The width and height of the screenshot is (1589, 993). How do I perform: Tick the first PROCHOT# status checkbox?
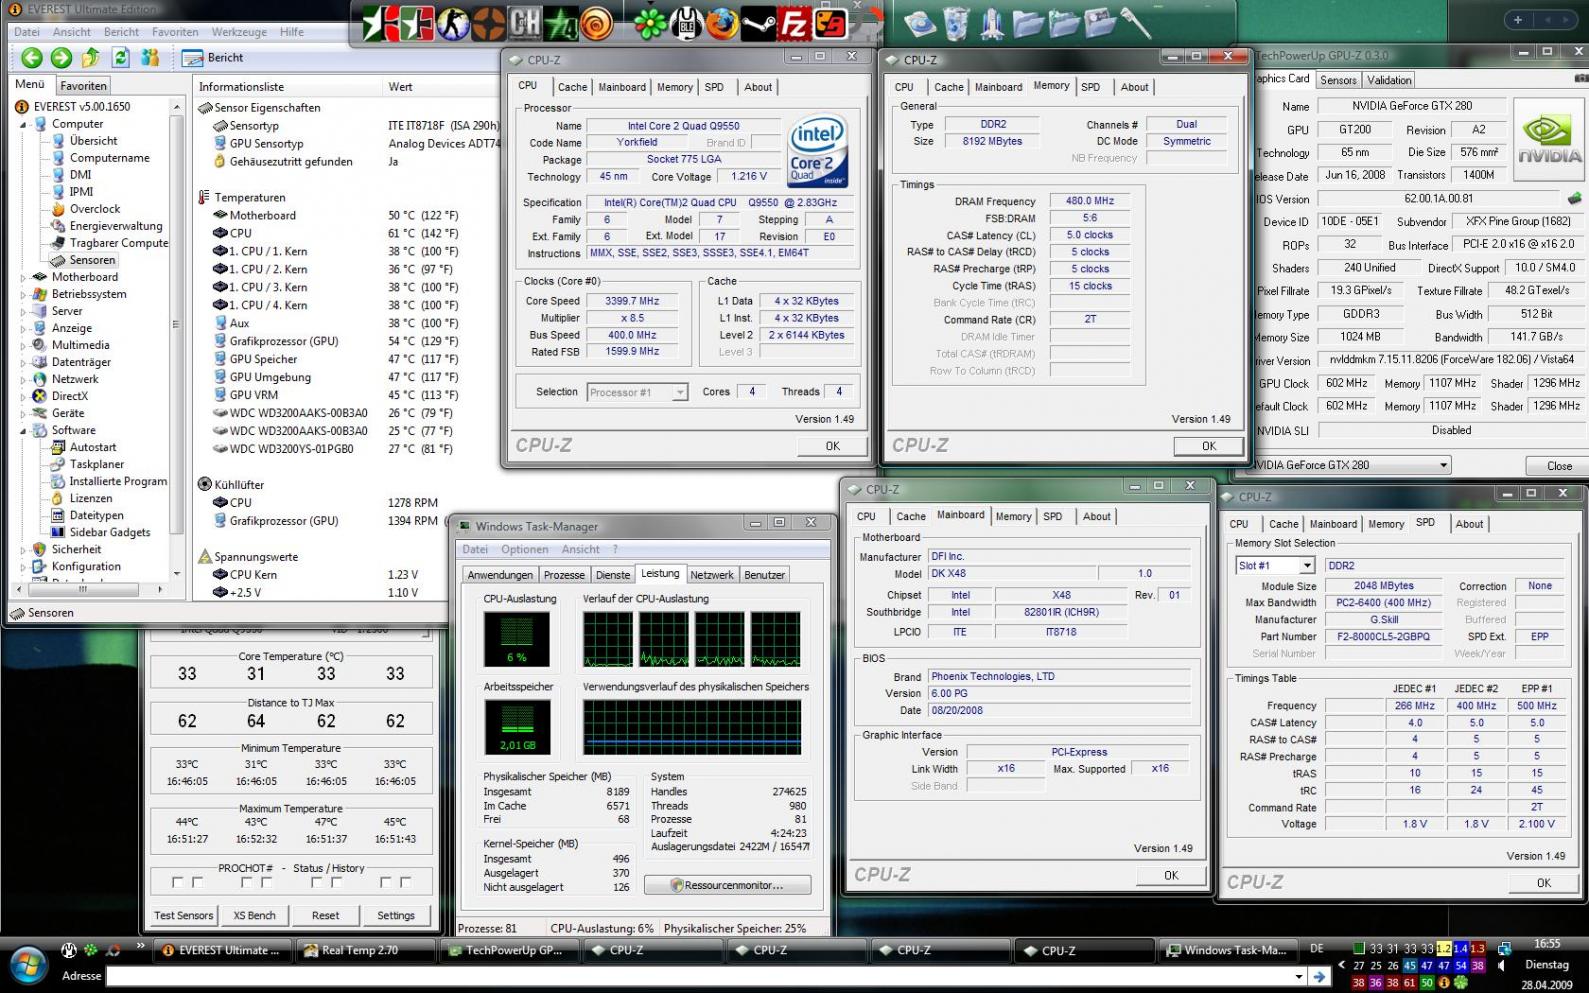point(177,882)
